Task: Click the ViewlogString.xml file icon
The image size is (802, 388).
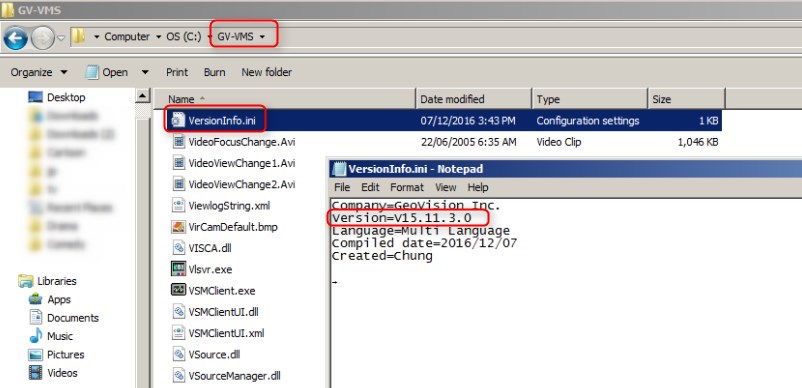Action: [178, 206]
